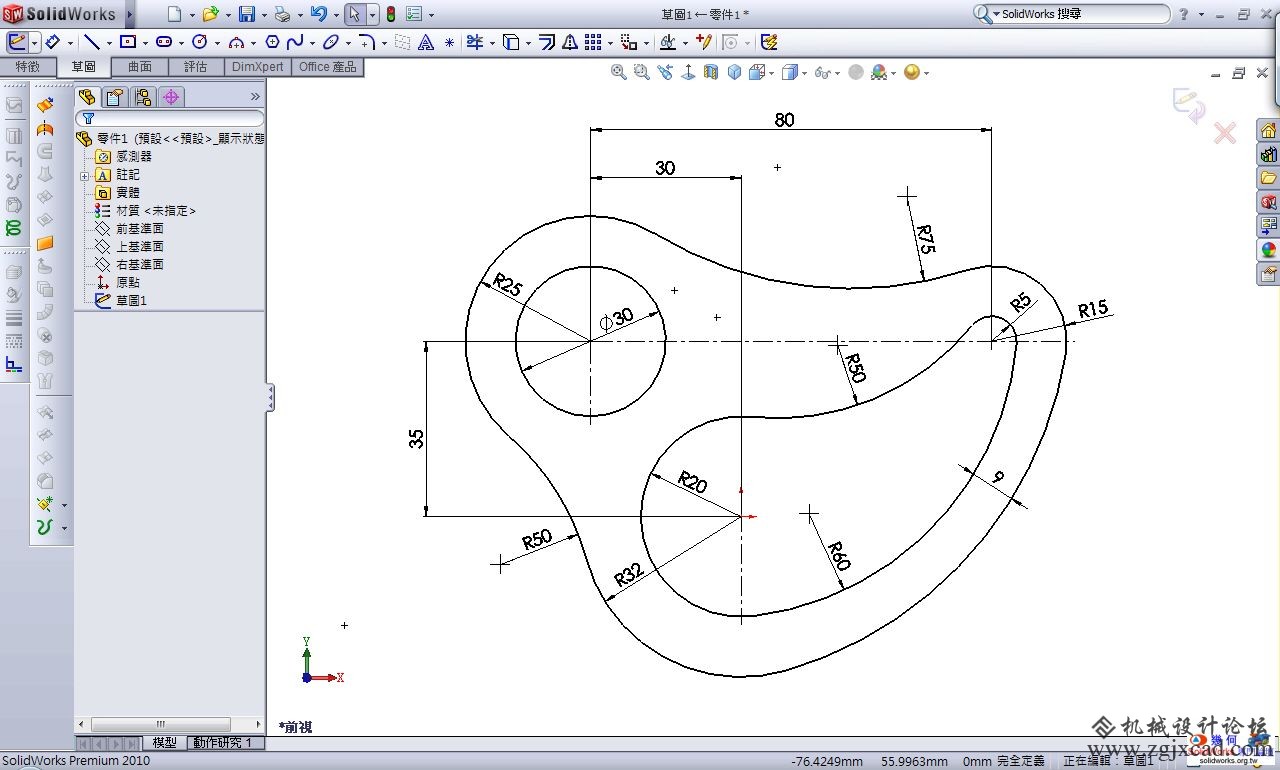The height and width of the screenshot is (770, 1280).
Task: Select the Spline sketch tool
Action: coord(294,42)
